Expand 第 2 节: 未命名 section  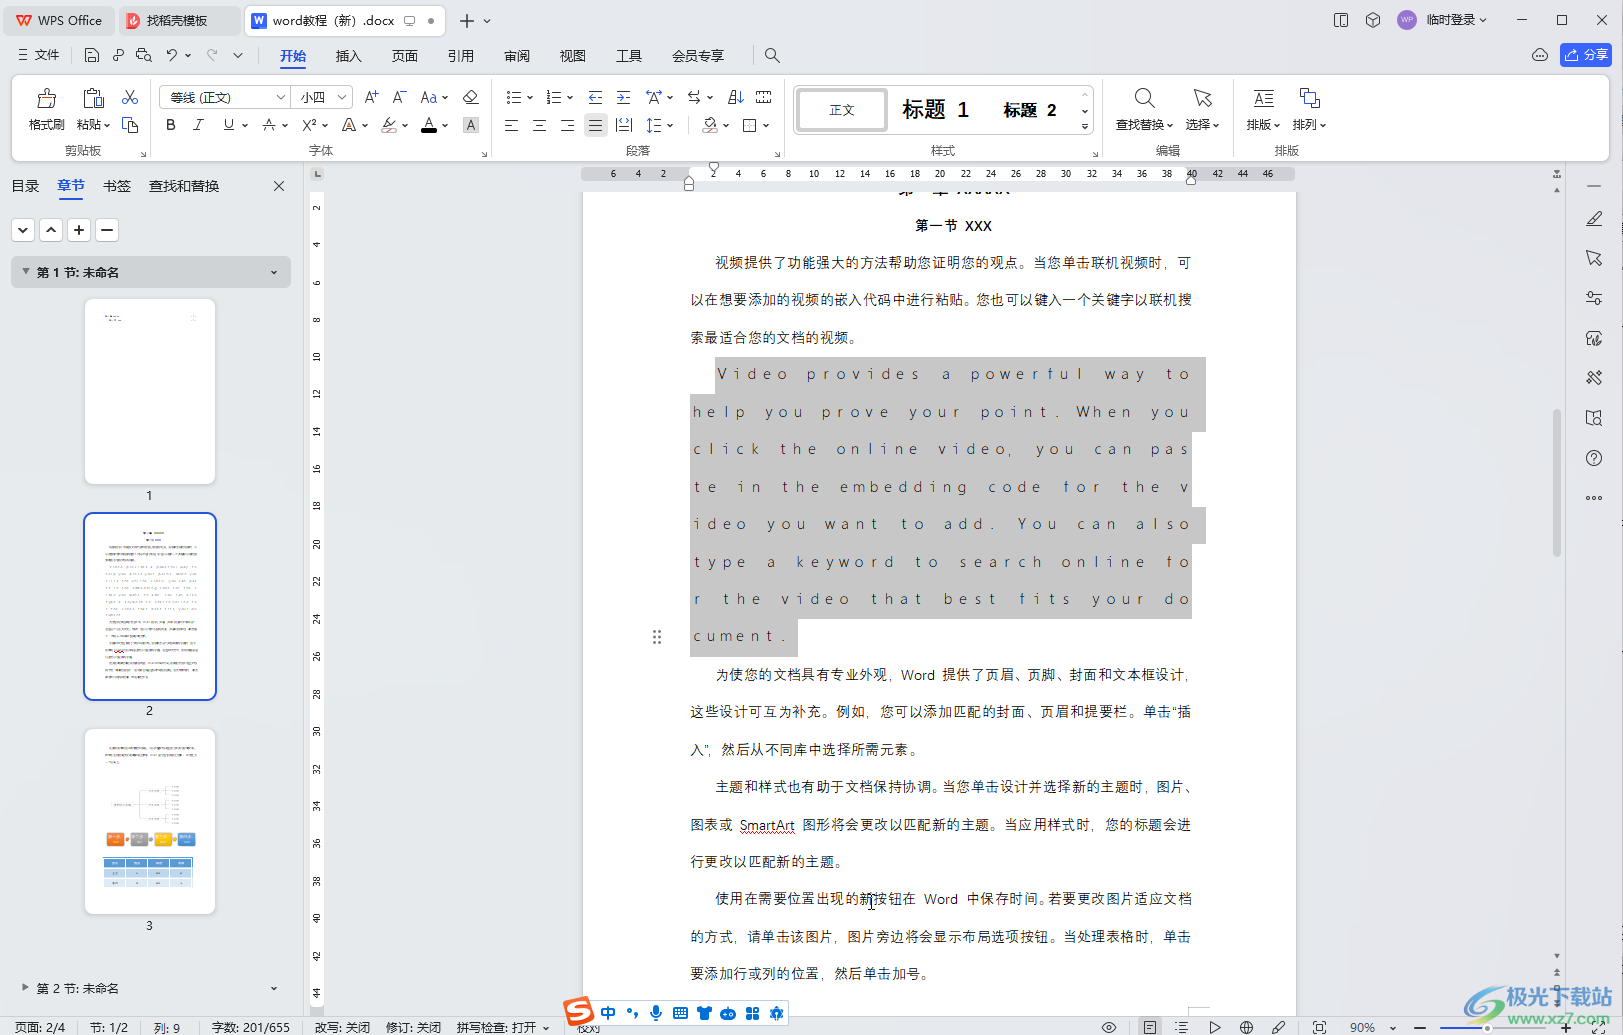26,987
